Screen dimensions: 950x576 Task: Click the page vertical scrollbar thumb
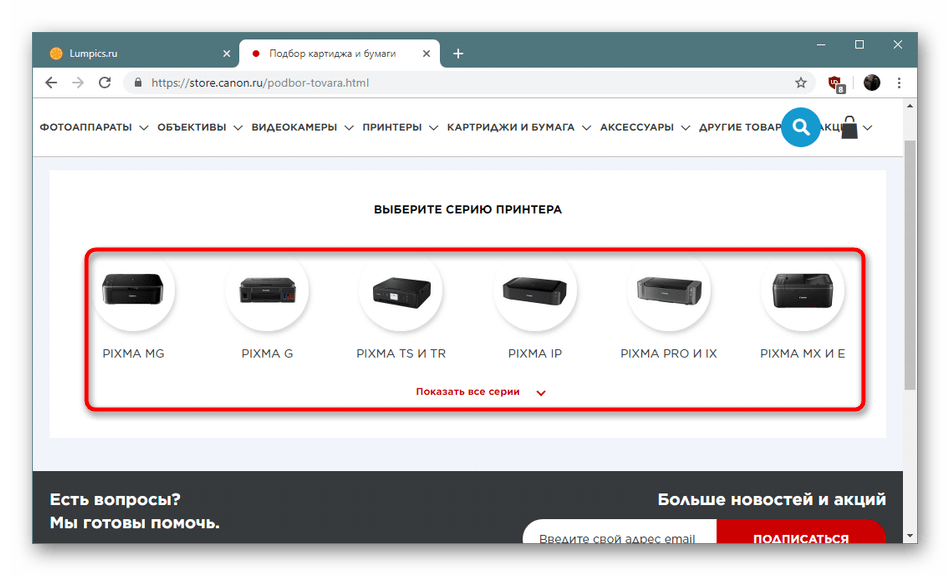(909, 265)
